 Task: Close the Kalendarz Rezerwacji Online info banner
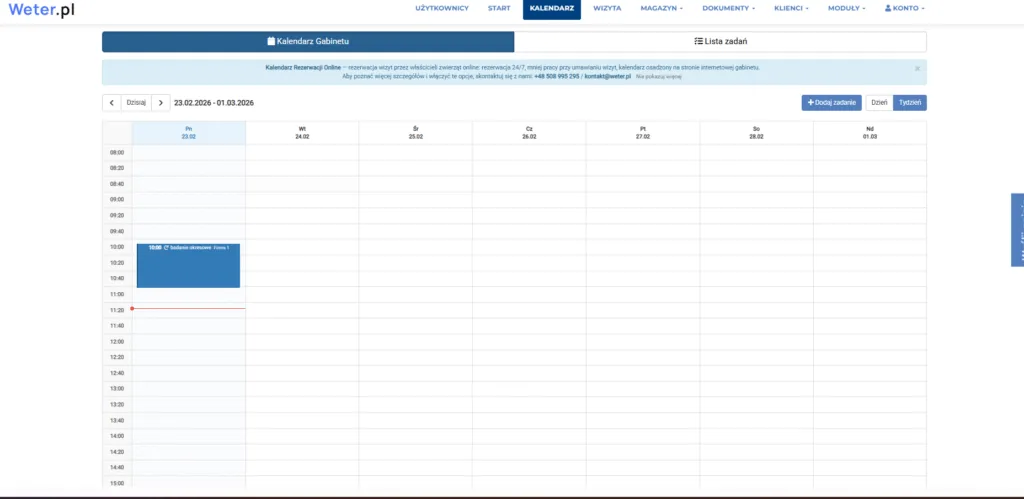(x=917, y=69)
